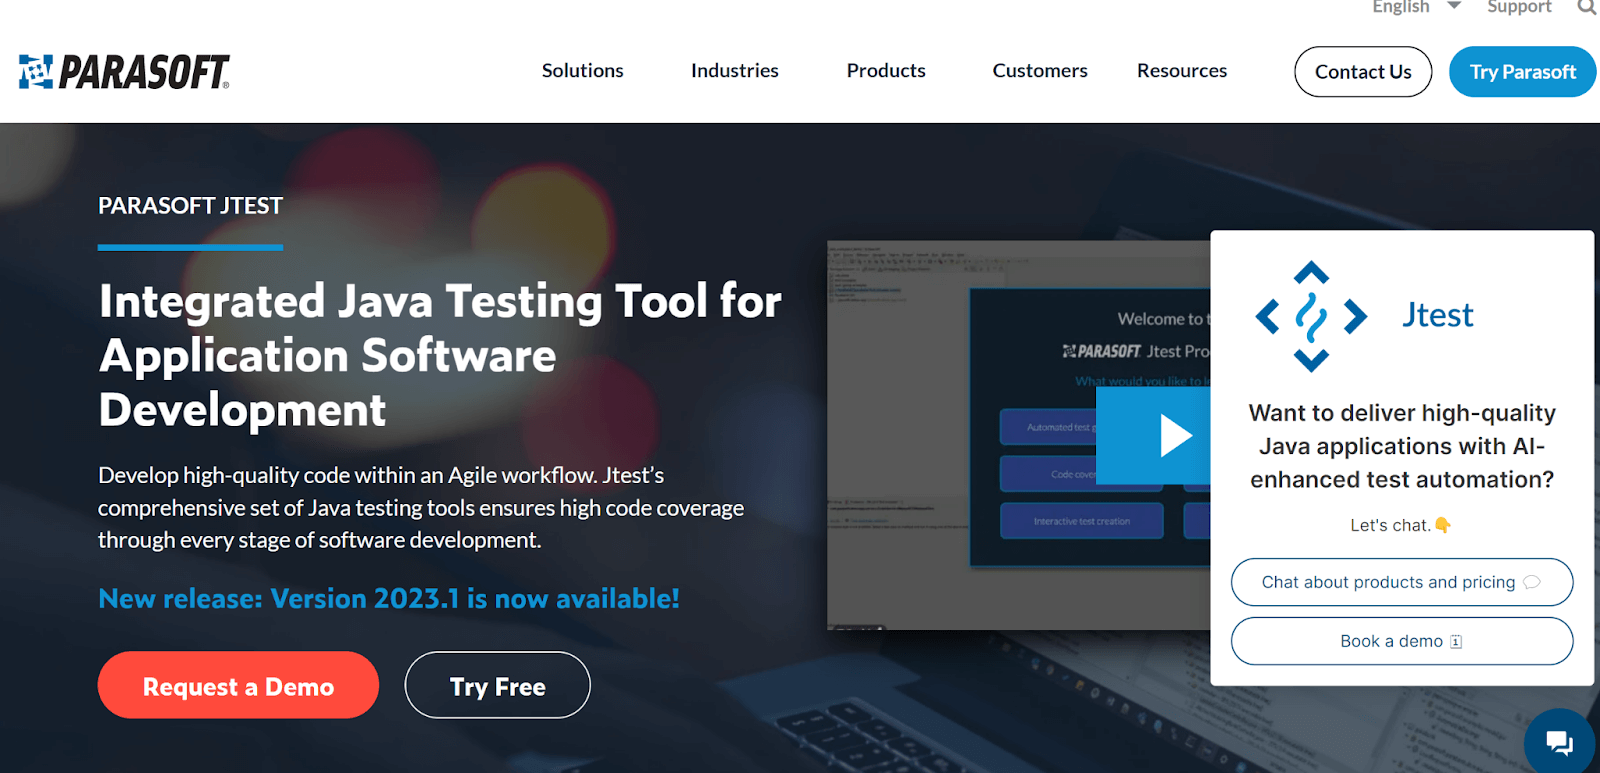This screenshot has width=1600, height=773.
Task: Click the Try Free button
Action: coord(498,685)
